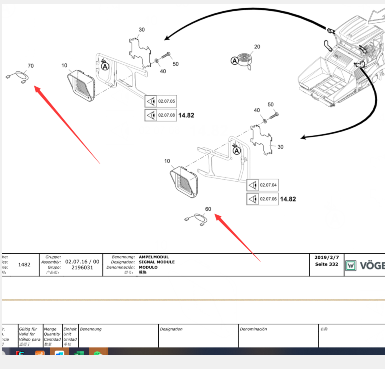Select the upper signal lamp part 10
Image resolution: width=385 pixels, height=369 pixels.
click(x=81, y=86)
